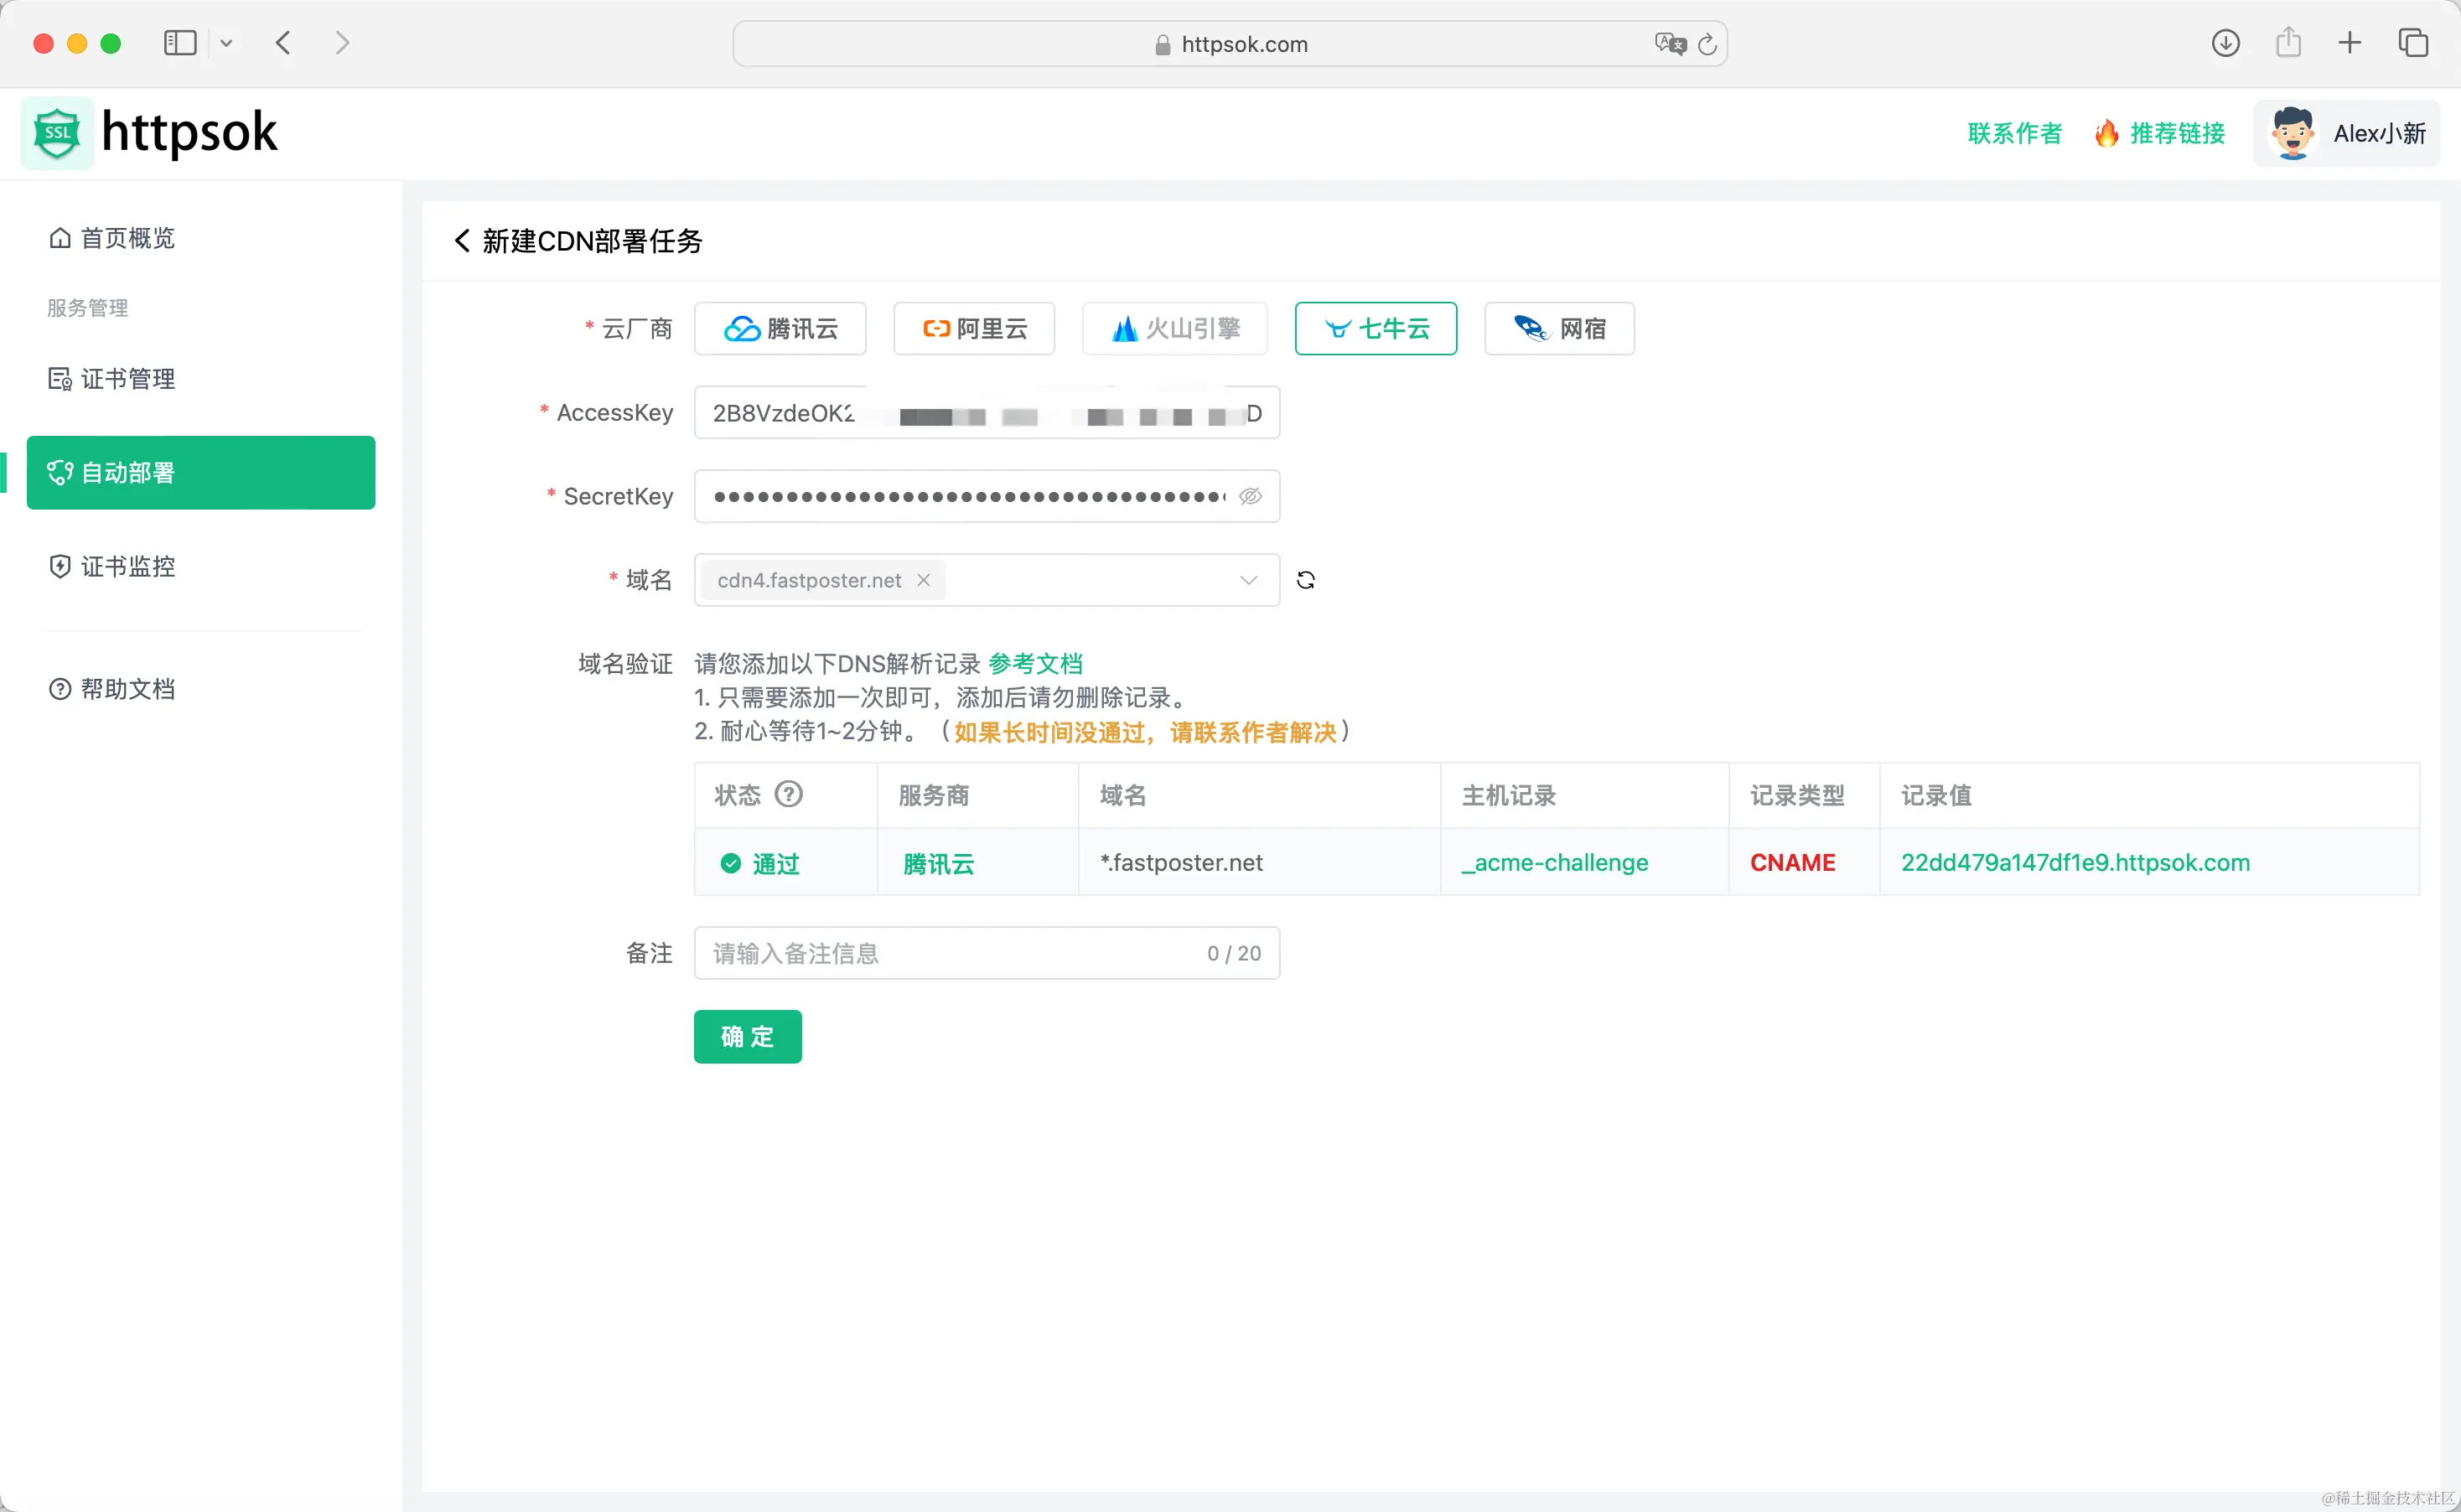The image size is (2461, 1512).
Task: Expand the 域名 dropdown chevron
Action: (x=1248, y=580)
